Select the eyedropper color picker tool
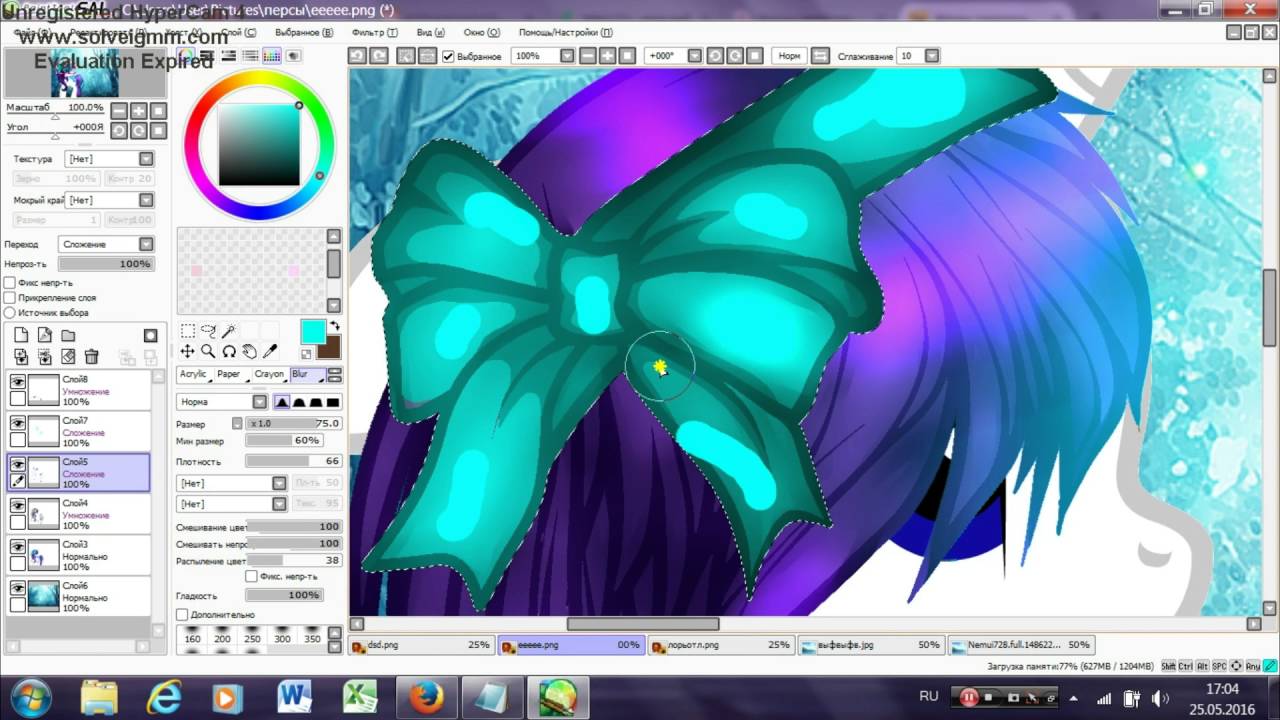This screenshot has height=720, width=1280. (269, 351)
